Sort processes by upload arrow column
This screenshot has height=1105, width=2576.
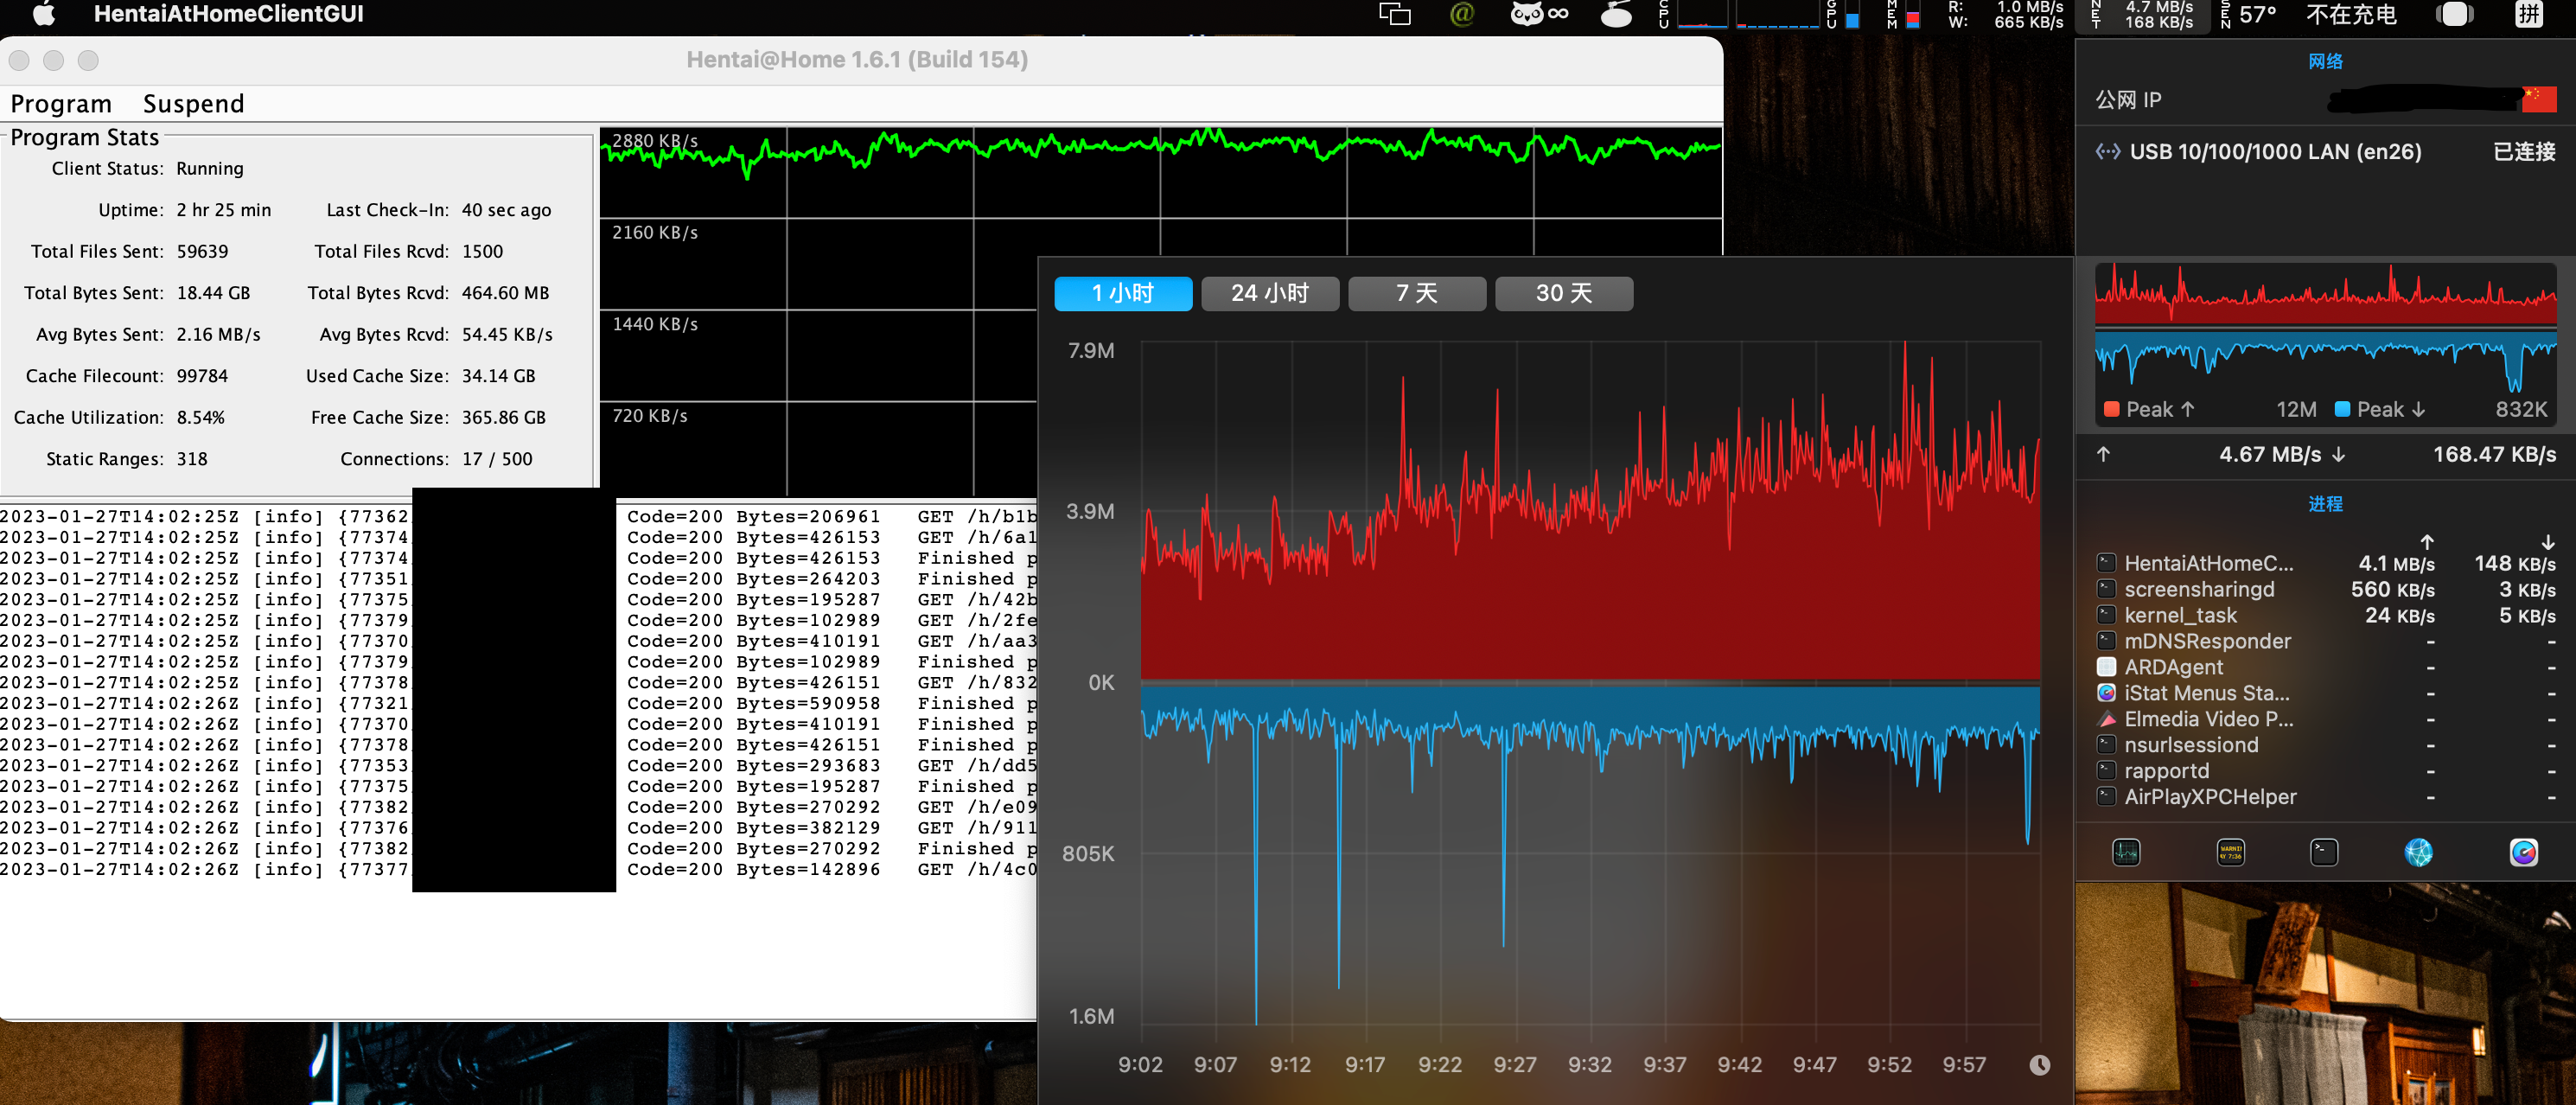point(2427,541)
